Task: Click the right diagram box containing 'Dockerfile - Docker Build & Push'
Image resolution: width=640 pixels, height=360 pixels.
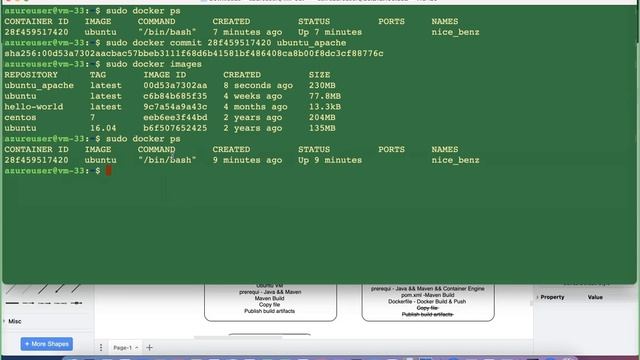Action: pyautogui.click(x=428, y=302)
